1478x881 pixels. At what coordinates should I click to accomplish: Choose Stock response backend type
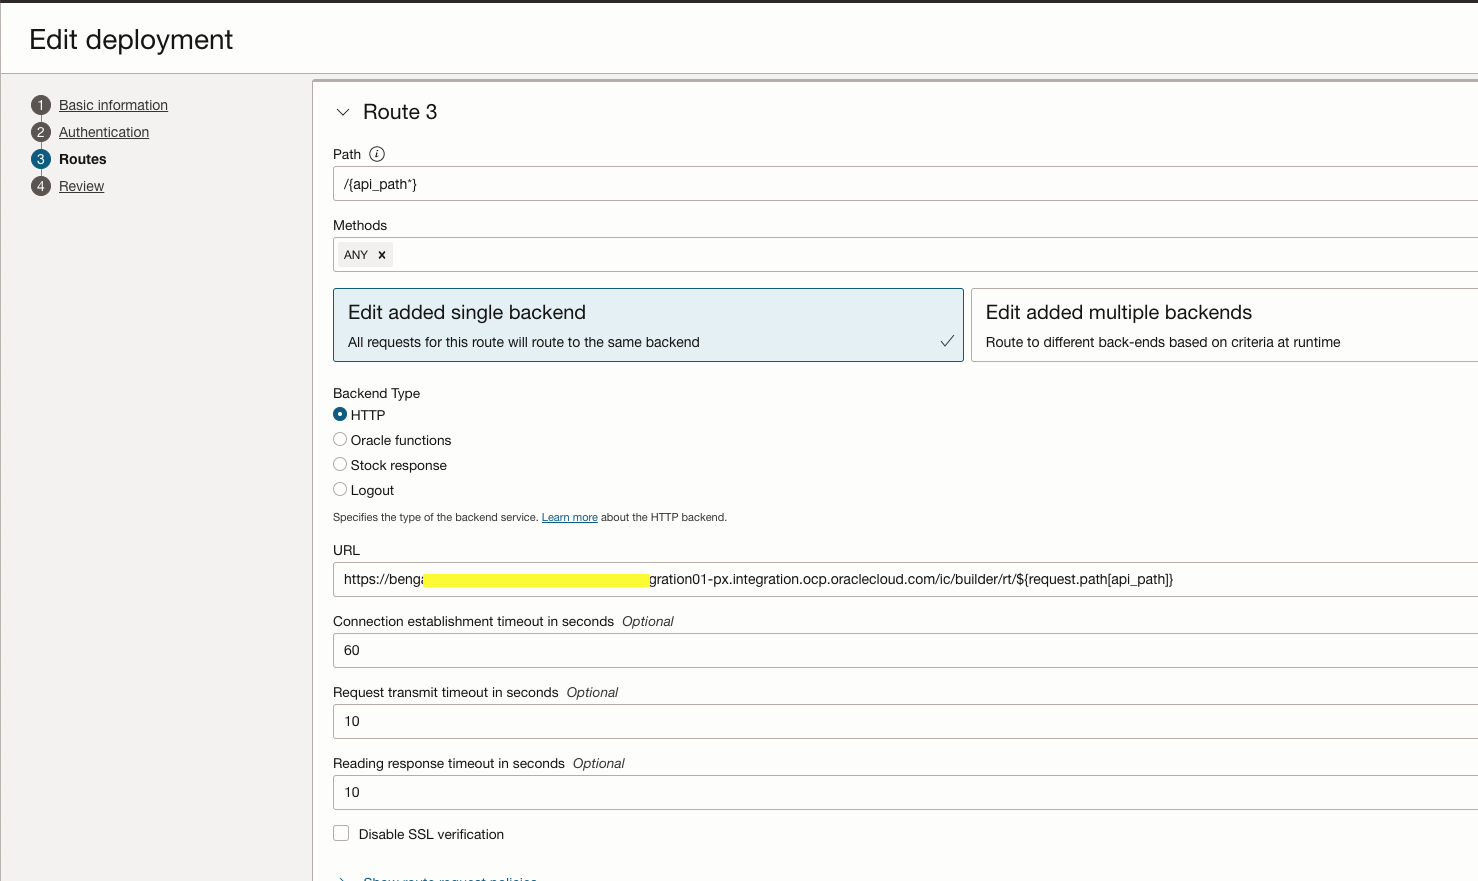pos(340,464)
